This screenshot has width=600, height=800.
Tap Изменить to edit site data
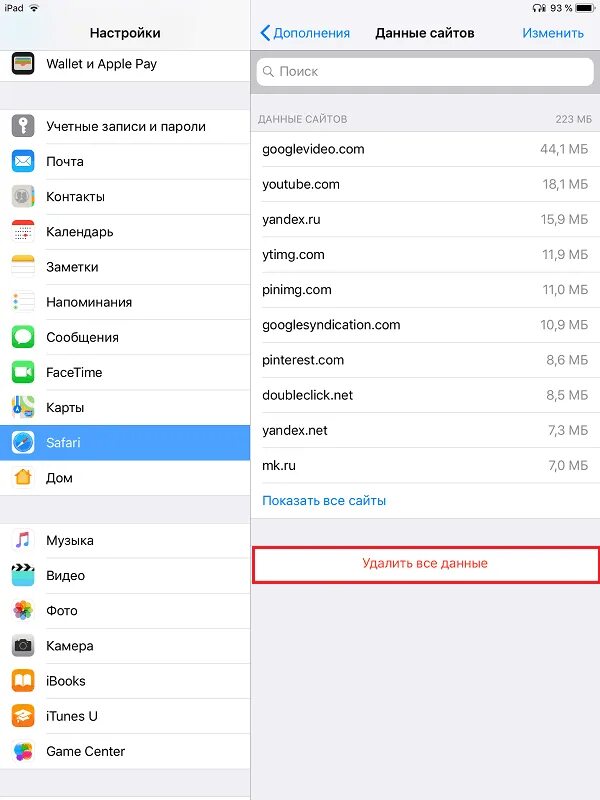click(x=553, y=33)
